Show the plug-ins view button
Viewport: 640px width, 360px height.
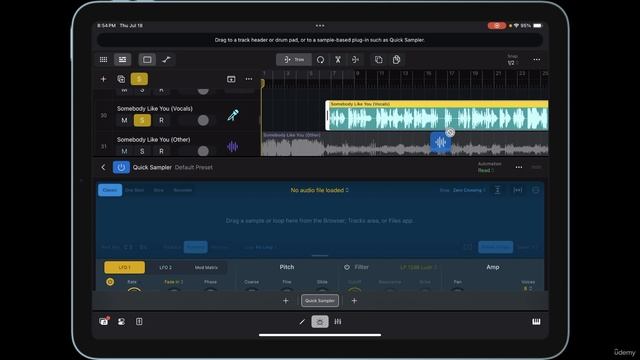[320, 322]
